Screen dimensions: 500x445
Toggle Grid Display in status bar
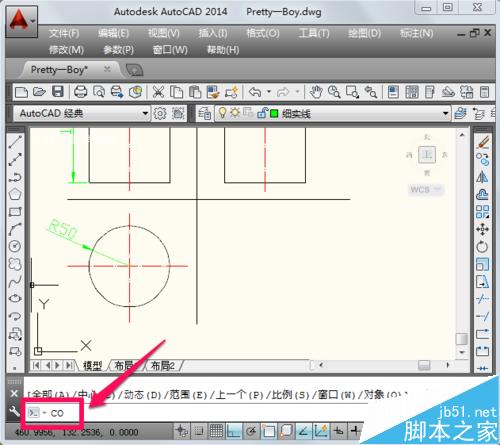pos(216,431)
